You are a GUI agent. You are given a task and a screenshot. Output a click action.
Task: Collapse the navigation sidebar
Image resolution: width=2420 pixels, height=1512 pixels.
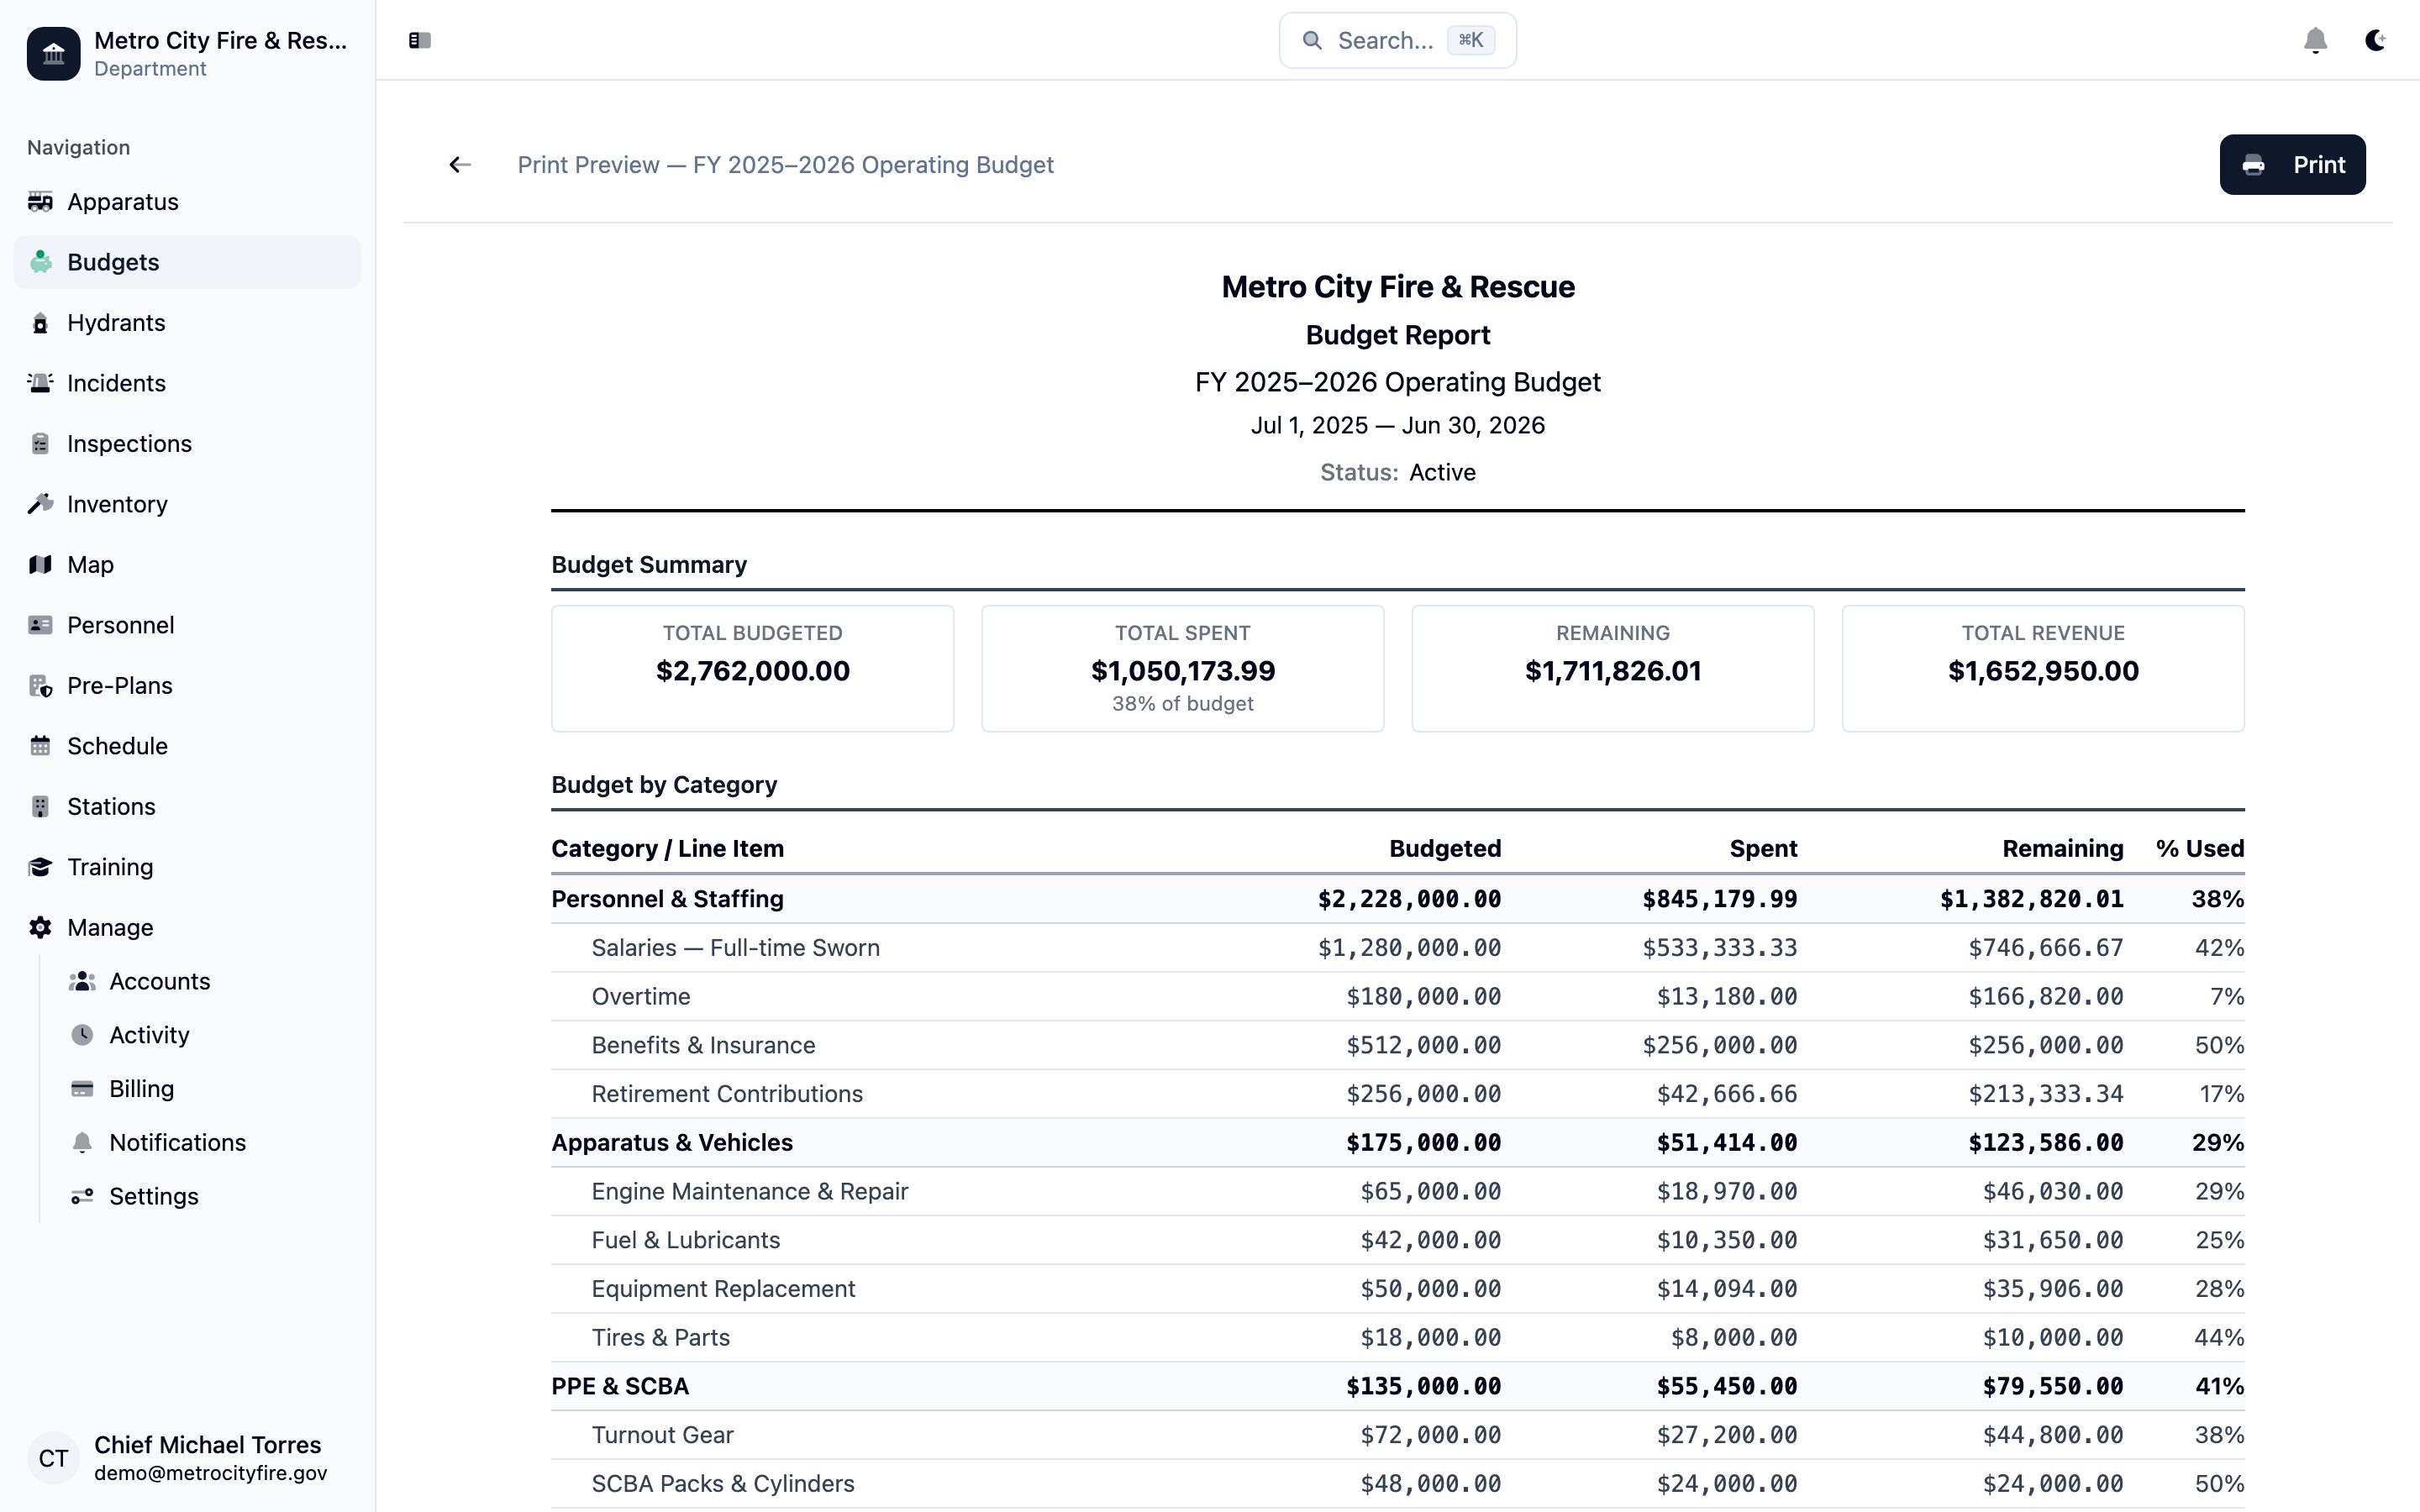(x=419, y=40)
